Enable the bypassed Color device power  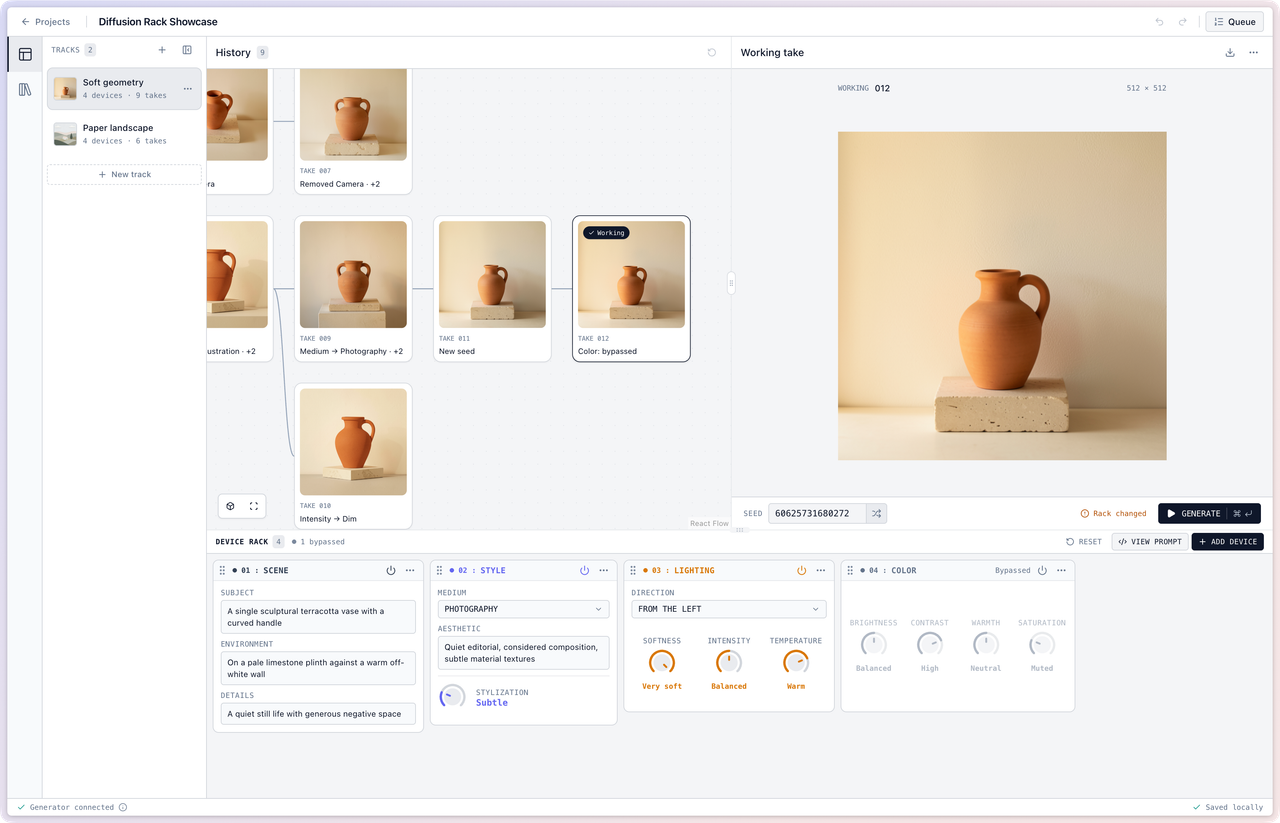1042,570
